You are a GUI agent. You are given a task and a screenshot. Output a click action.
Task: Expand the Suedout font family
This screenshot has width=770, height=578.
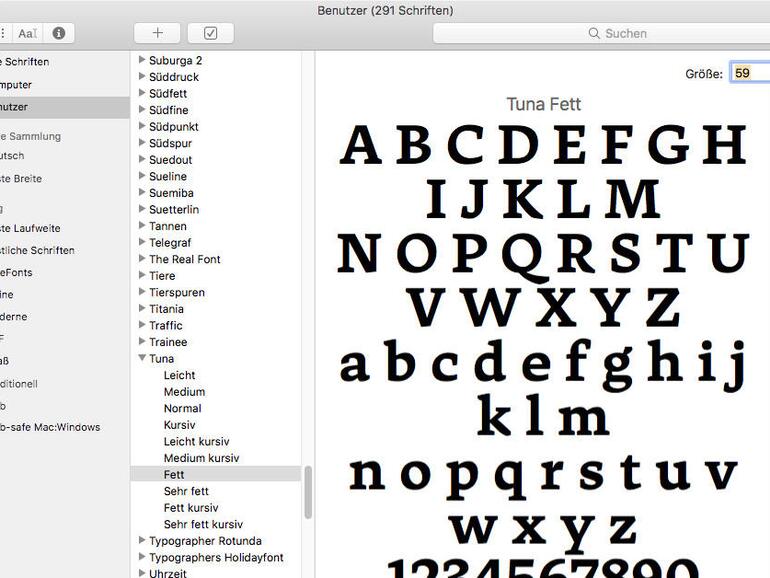pyautogui.click(x=142, y=159)
